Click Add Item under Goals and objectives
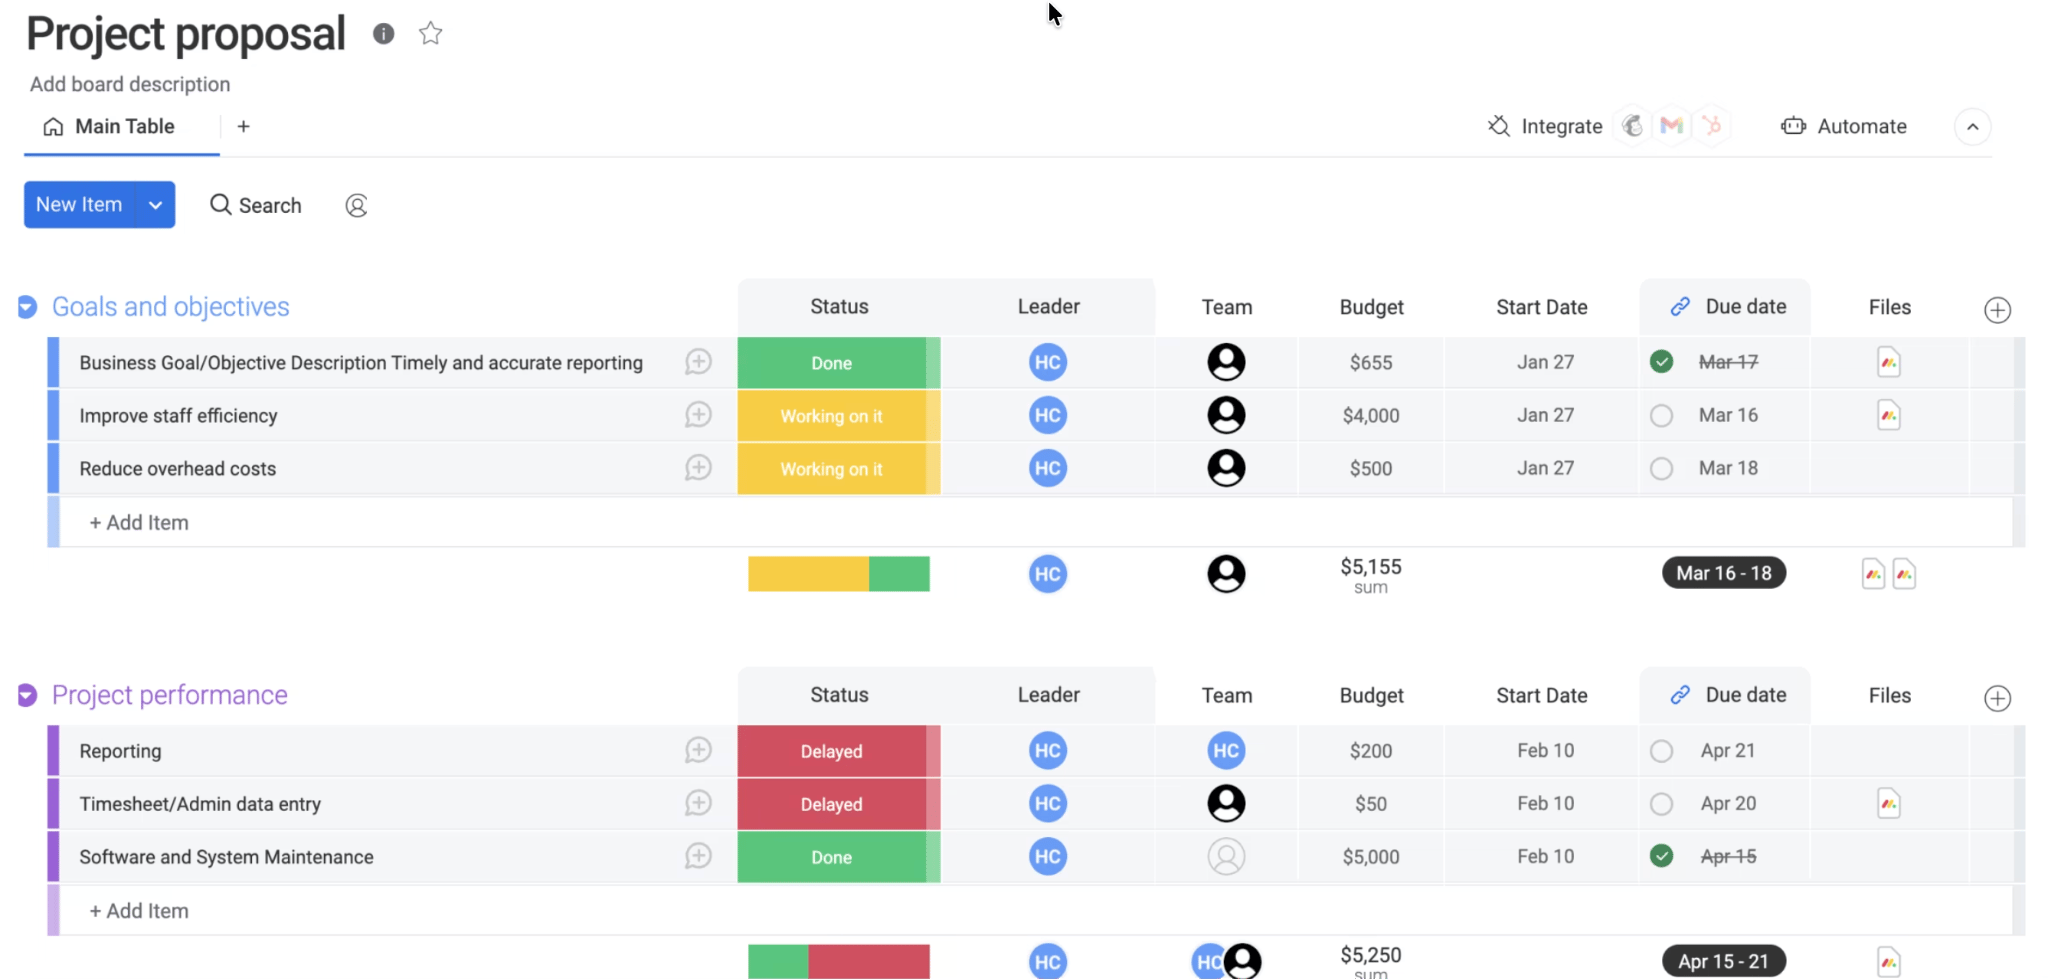The image size is (2048, 979). 139,523
